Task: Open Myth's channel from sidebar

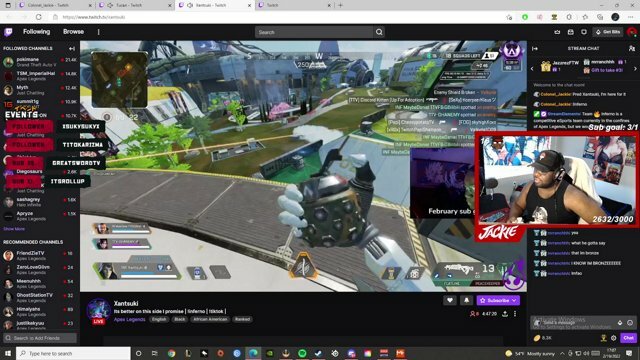Action: [x=40, y=90]
